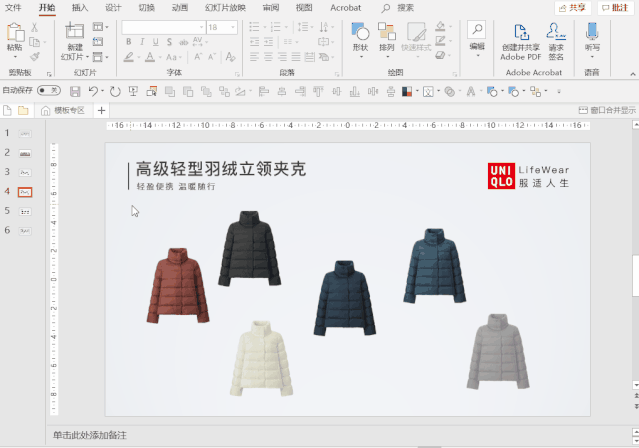Image resolution: width=639 pixels, height=448 pixels.
Task: Toggle Bold text formatting
Action: [x=129, y=42]
